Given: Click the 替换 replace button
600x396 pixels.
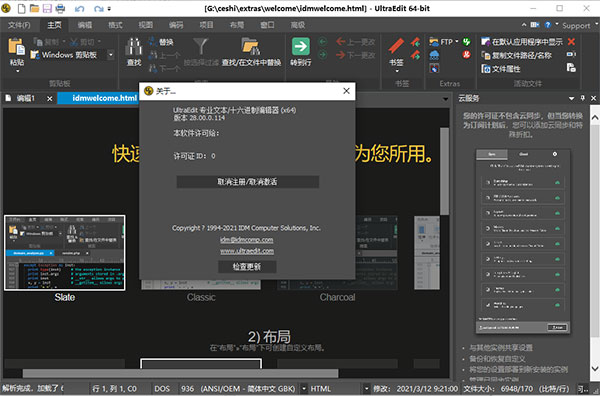Looking at the screenshot, I should 161,42.
